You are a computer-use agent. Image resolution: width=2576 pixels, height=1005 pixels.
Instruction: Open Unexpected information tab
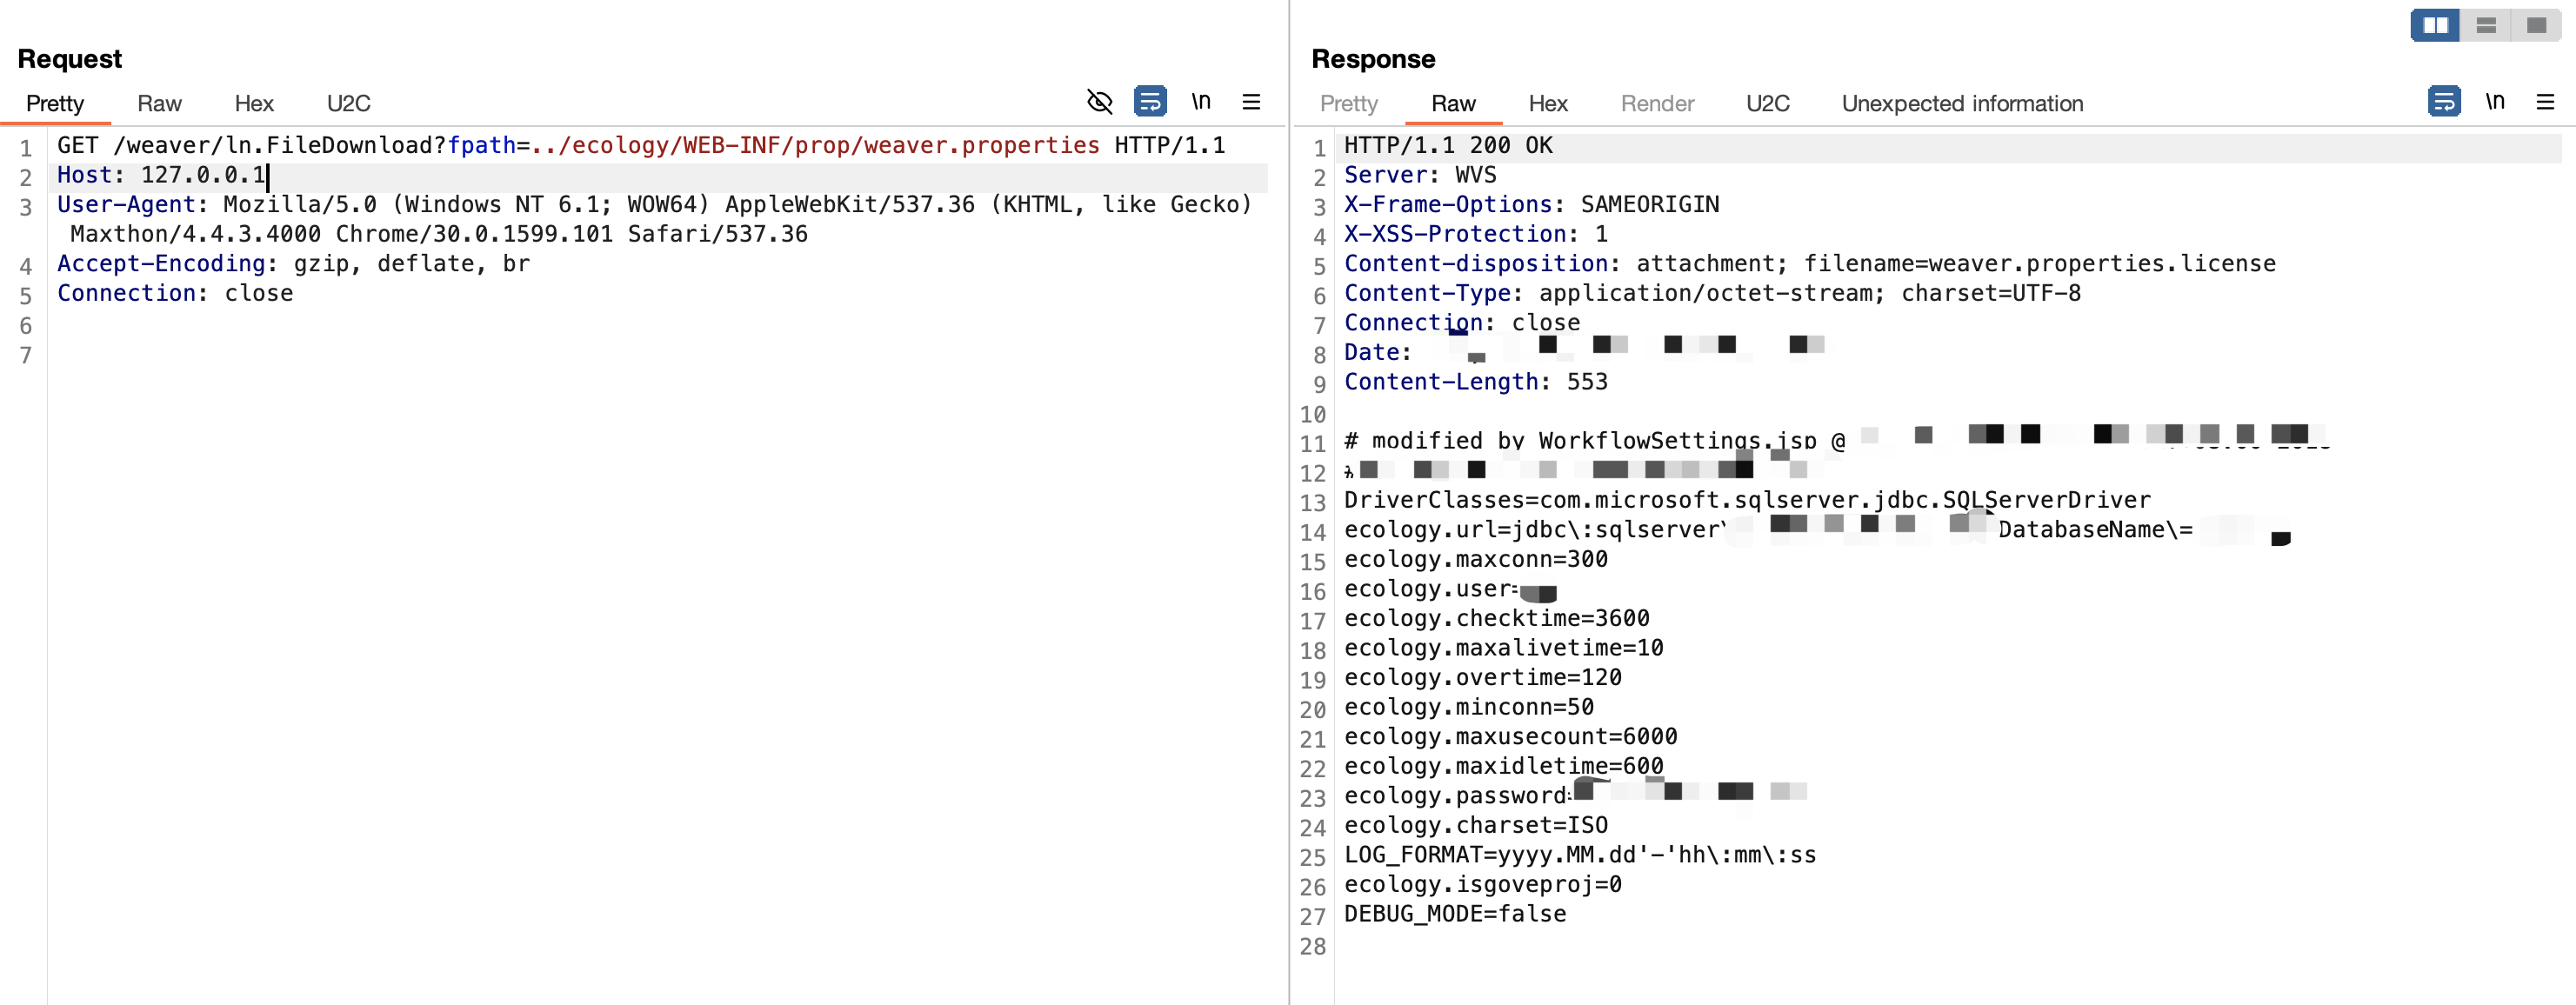tap(1962, 103)
